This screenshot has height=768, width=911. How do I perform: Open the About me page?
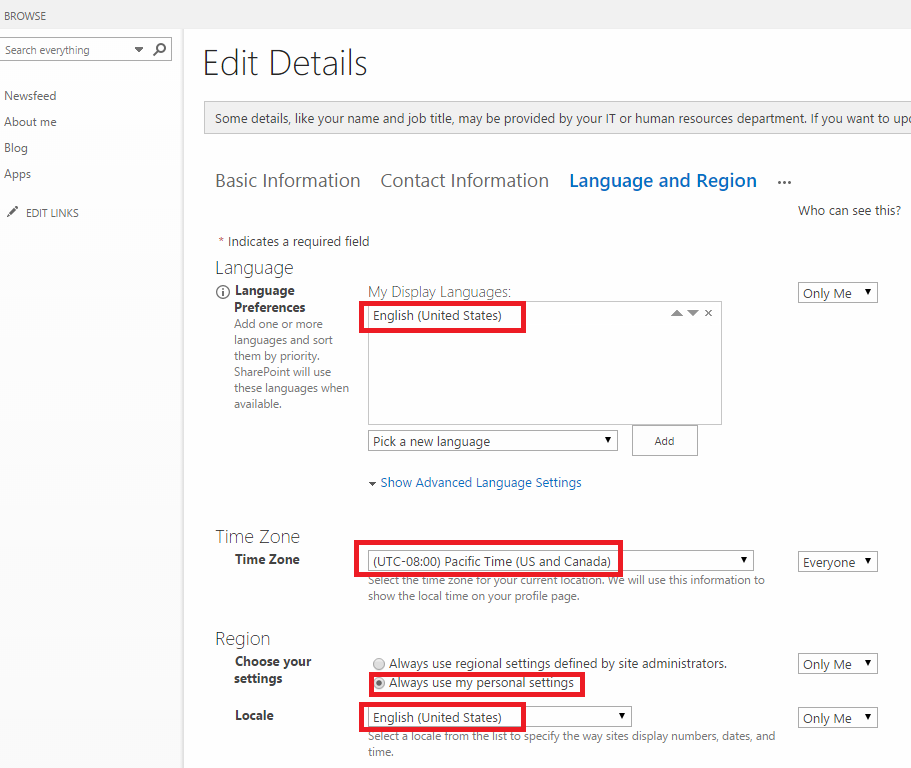pyautogui.click(x=30, y=122)
